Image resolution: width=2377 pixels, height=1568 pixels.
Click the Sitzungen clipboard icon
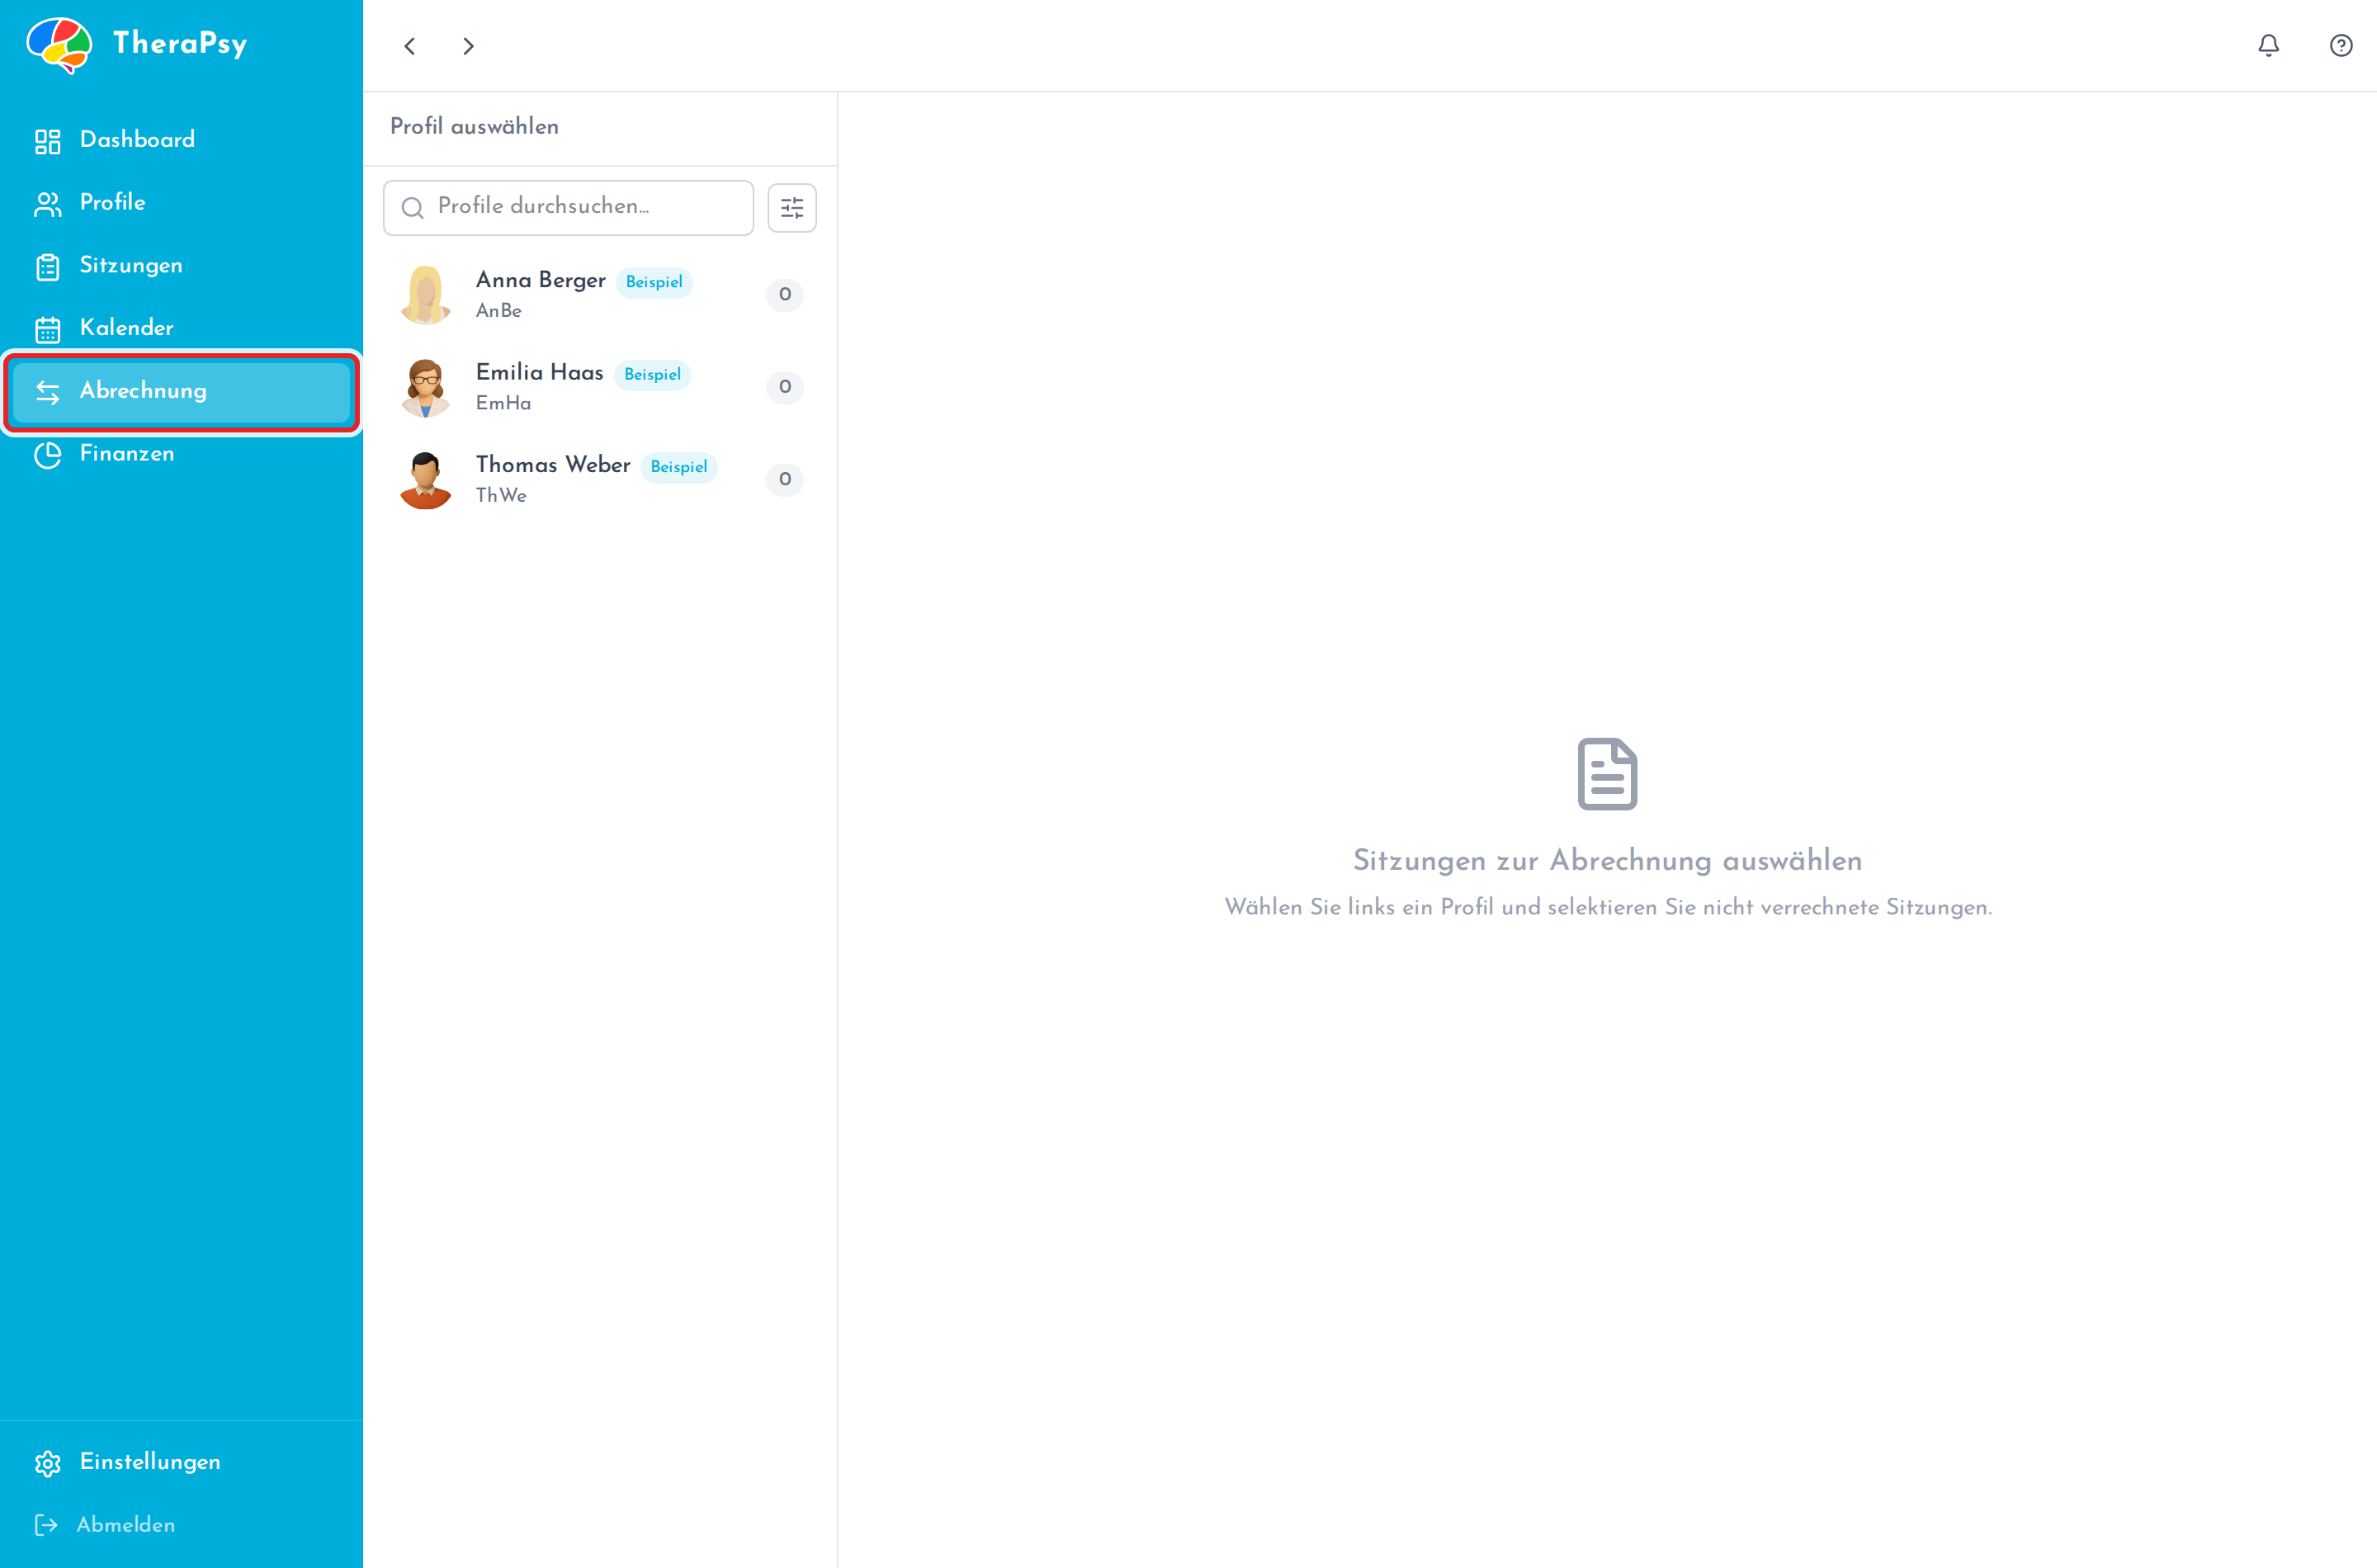click(x=48, y=267)
